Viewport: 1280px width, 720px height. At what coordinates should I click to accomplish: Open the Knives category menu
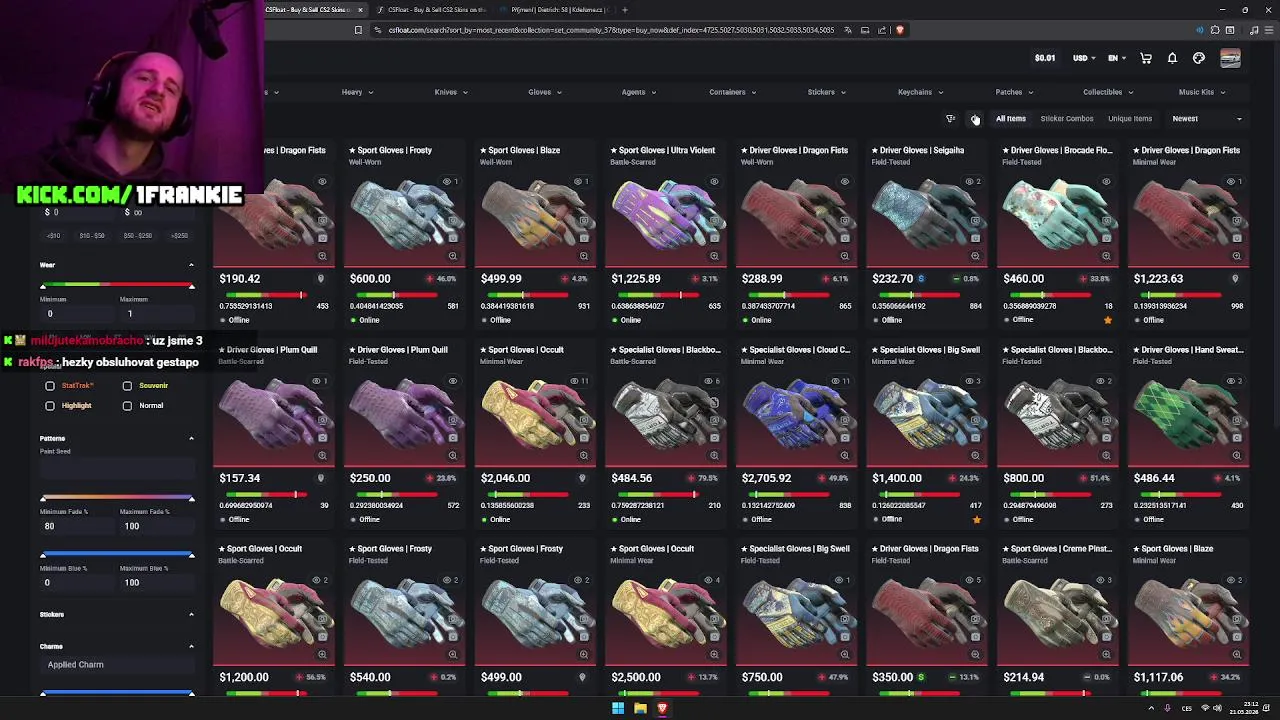451,92
